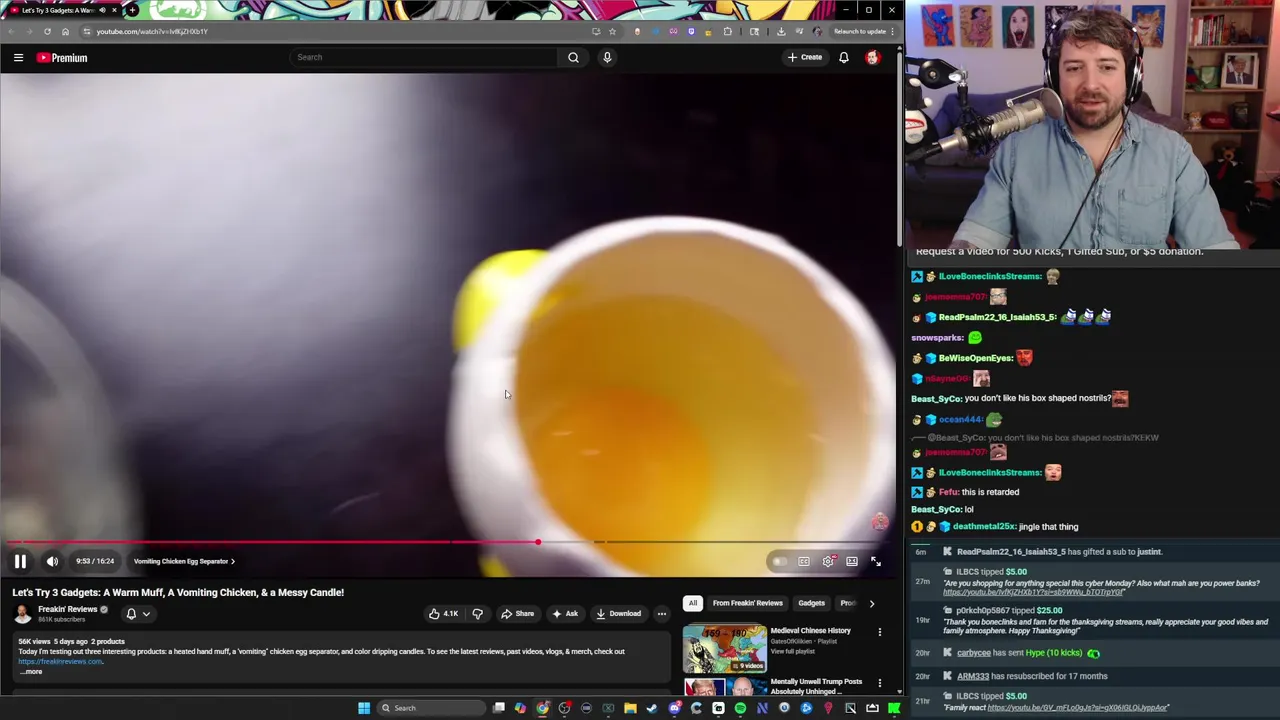Click the progress bar scrubber handle

click(x=538, y=543)
